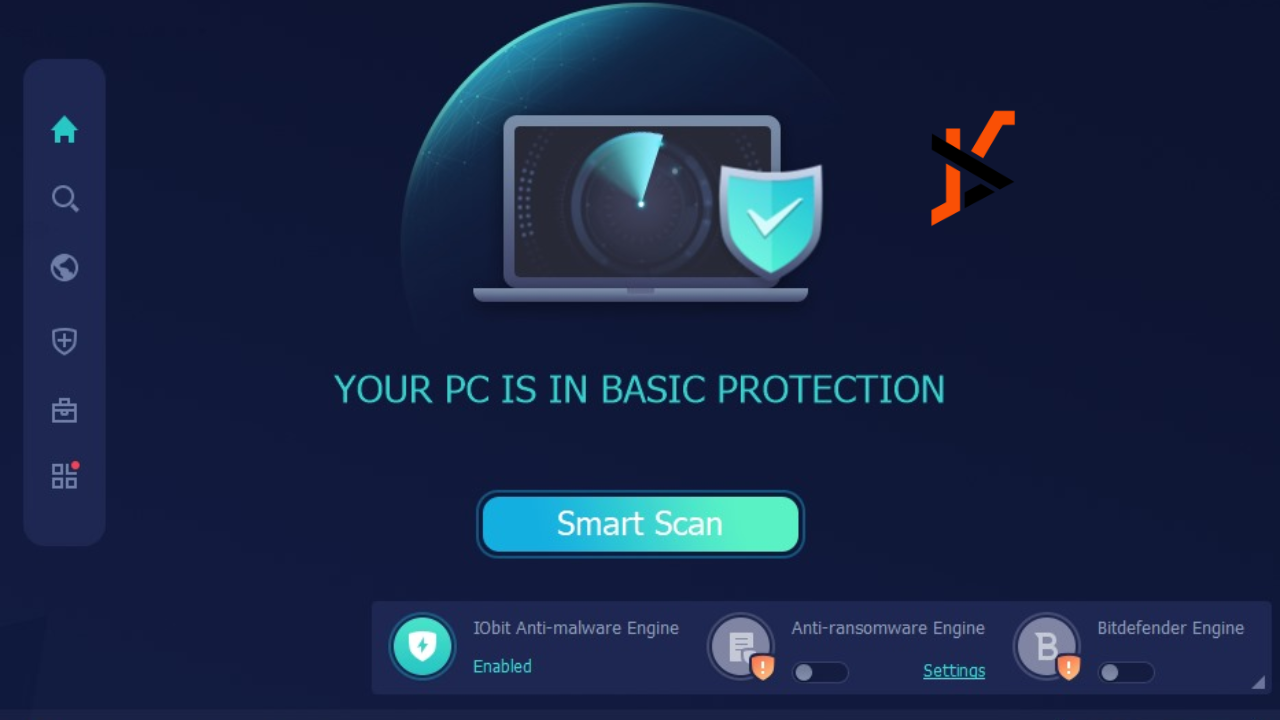Open Security Guard shield-plus icon

(64, 341)
